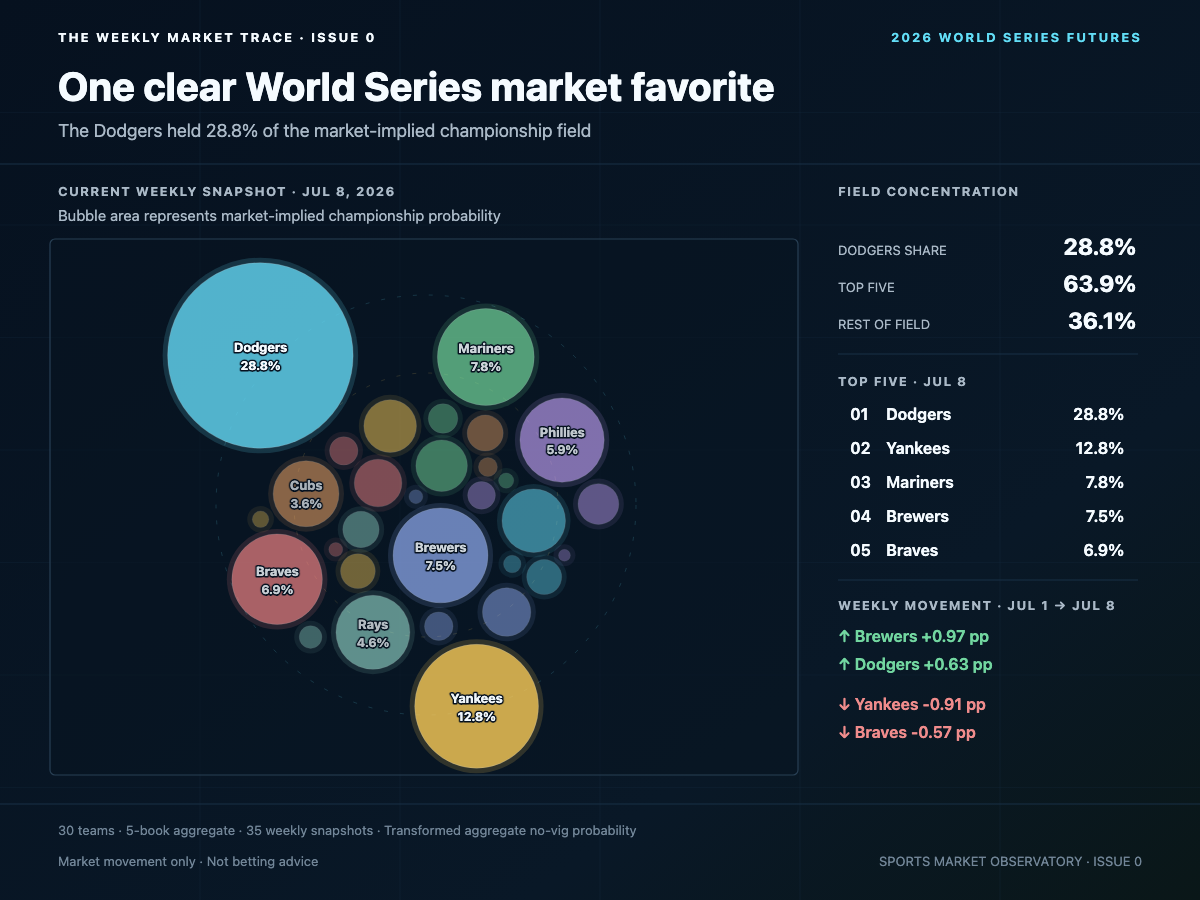Click the Brewers 7.5% bubble
The height and width of the screenshot is (900, 1200).
coord(440,556)
